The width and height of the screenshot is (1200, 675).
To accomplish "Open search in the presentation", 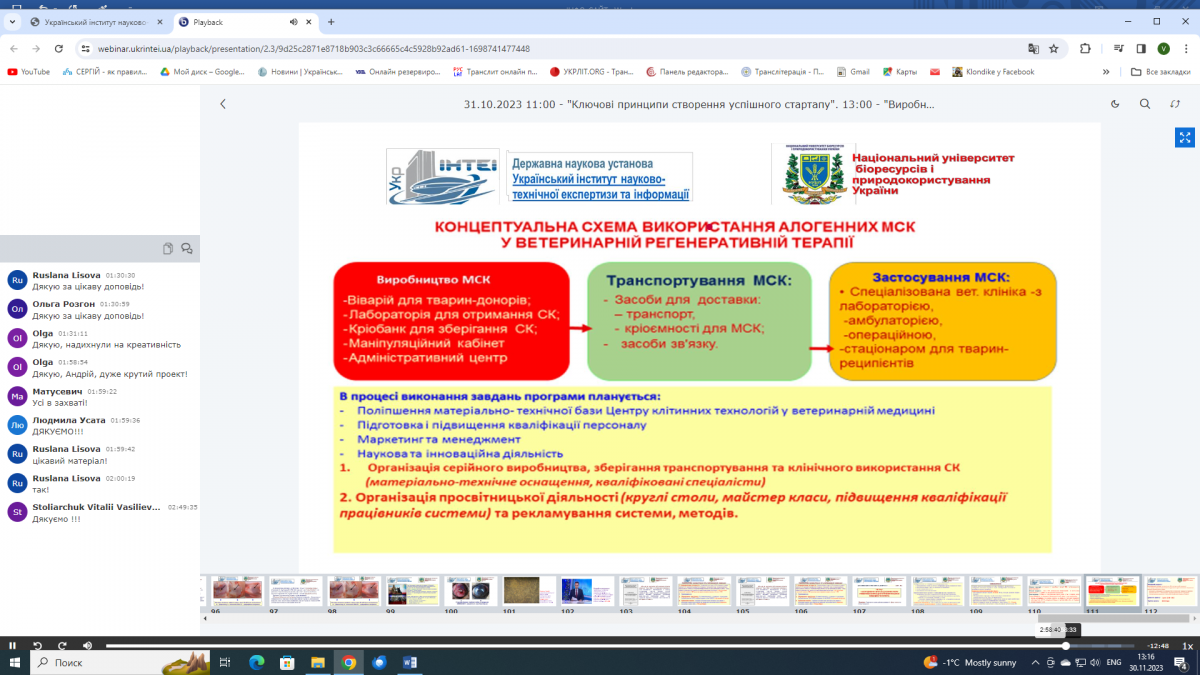I will click(x=1146, y=104).
